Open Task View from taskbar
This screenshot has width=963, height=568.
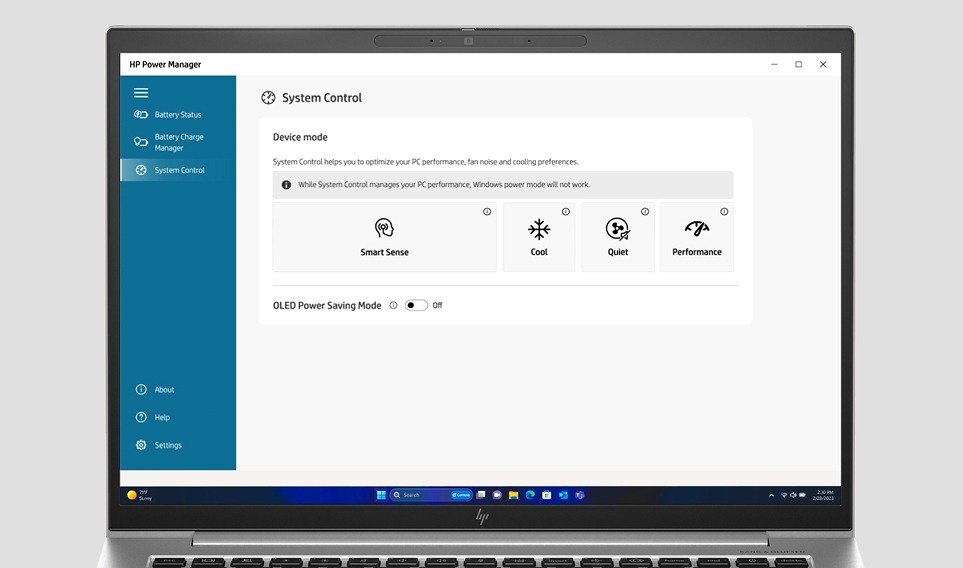click(x=481, y=495)
